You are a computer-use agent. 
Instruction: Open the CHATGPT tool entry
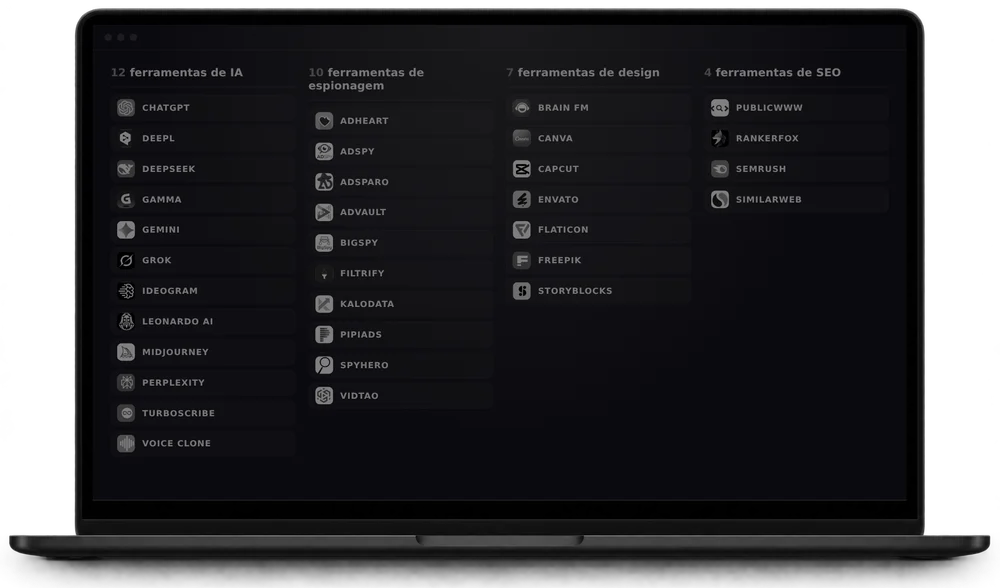(203, 107)
